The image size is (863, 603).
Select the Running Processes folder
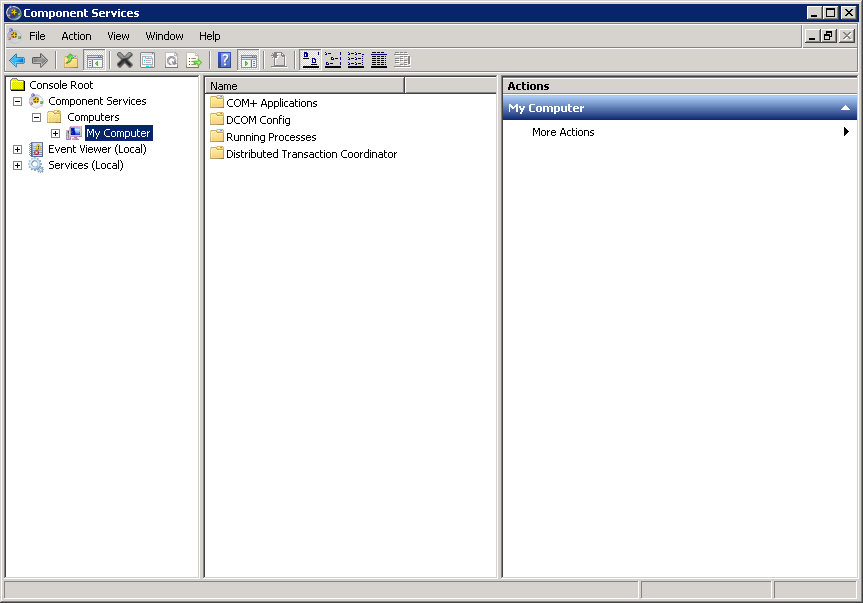pos(271,137)
